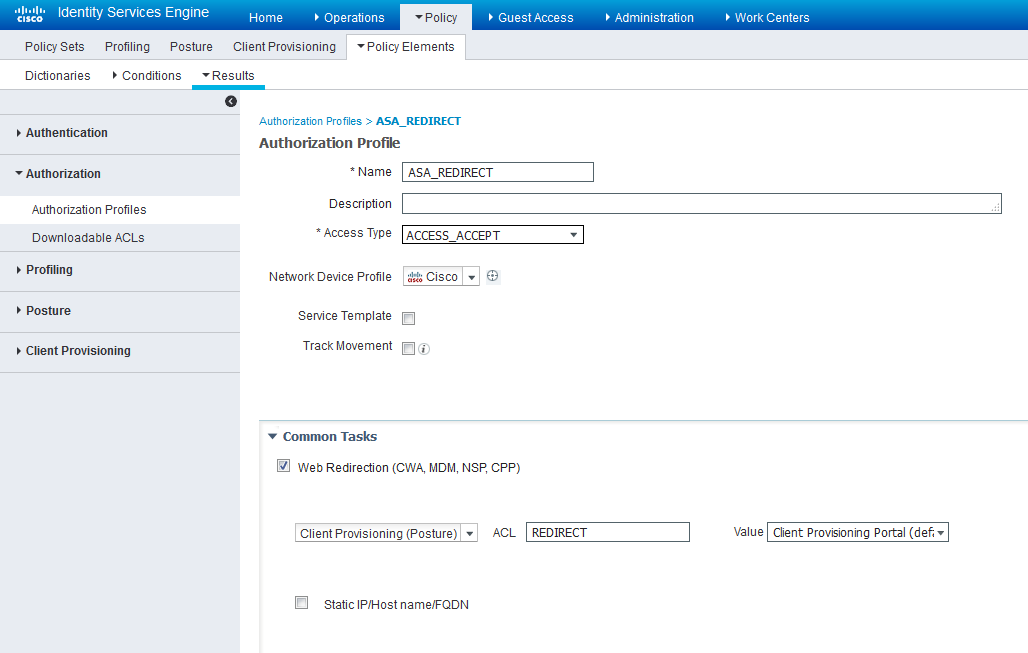Open the Network Device Profile dropdown arrow

(471, 277)
